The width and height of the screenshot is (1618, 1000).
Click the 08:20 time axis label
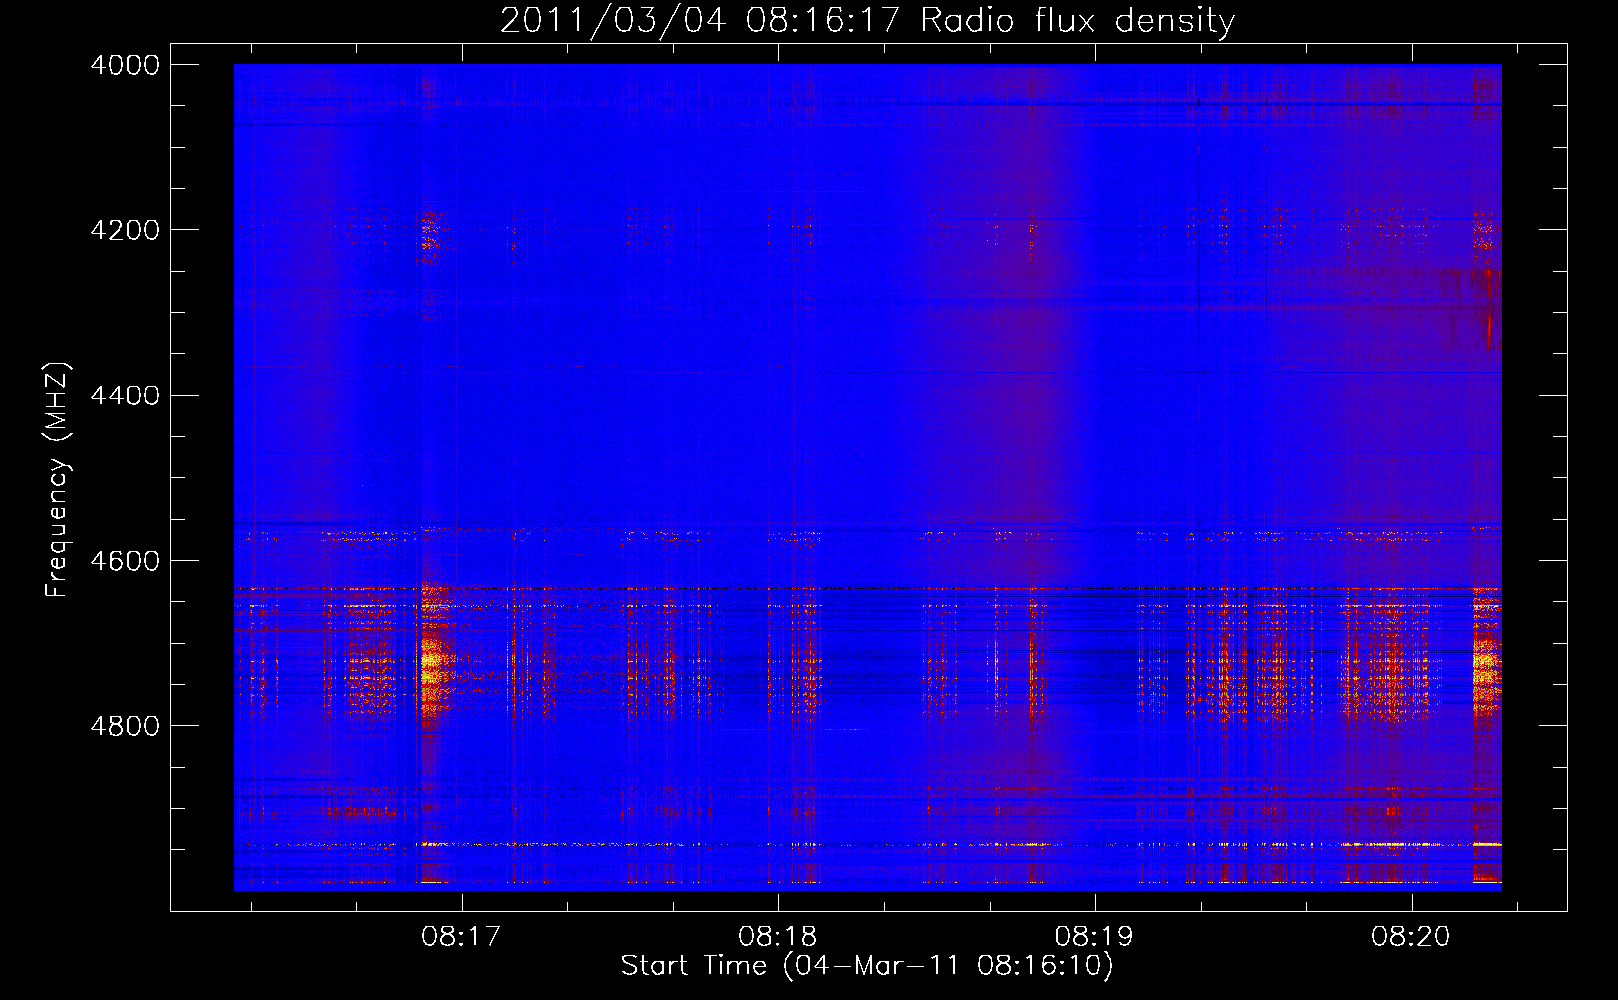(x=1411, y=937)
